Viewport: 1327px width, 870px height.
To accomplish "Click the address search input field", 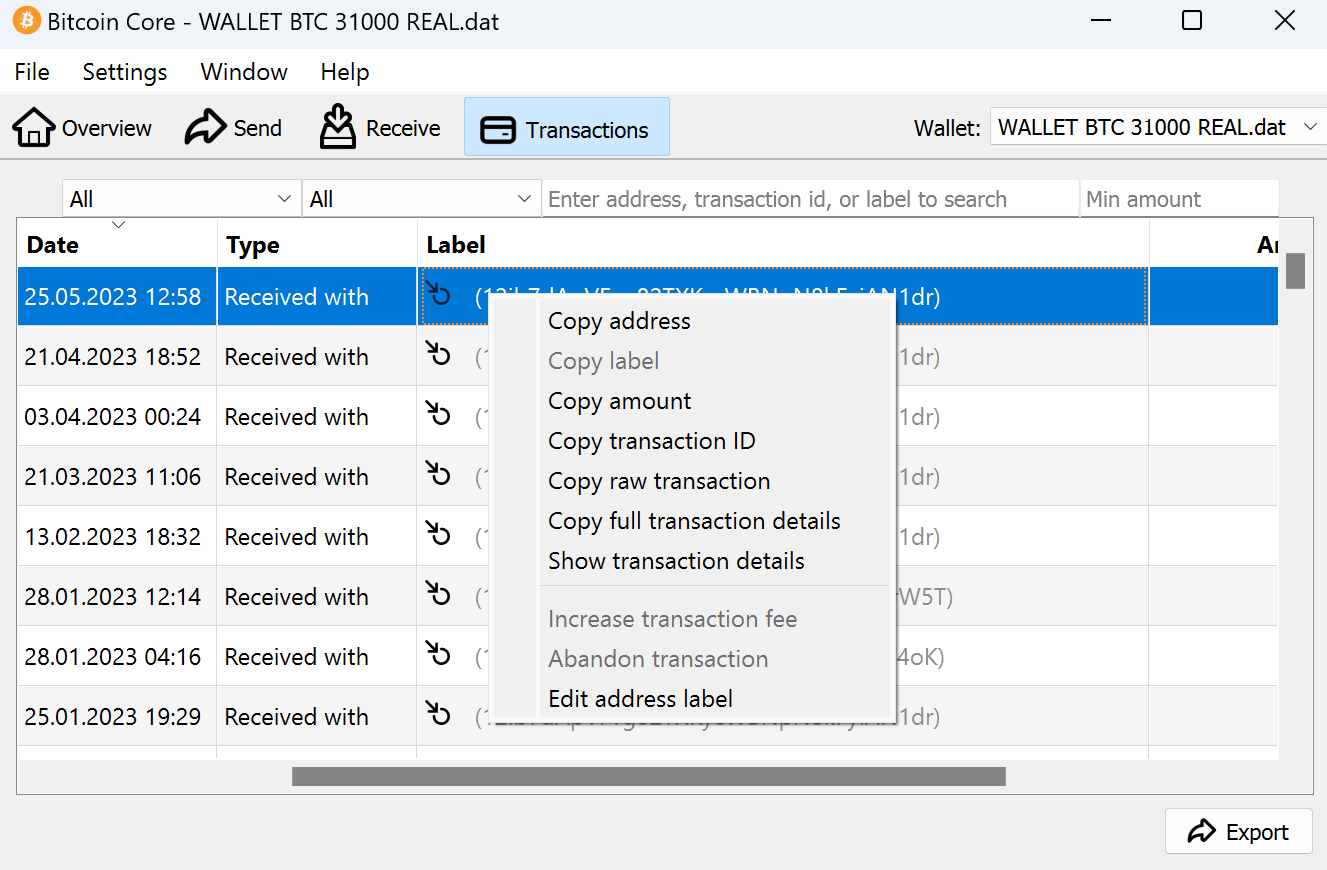I will click(x=810, y=199).
